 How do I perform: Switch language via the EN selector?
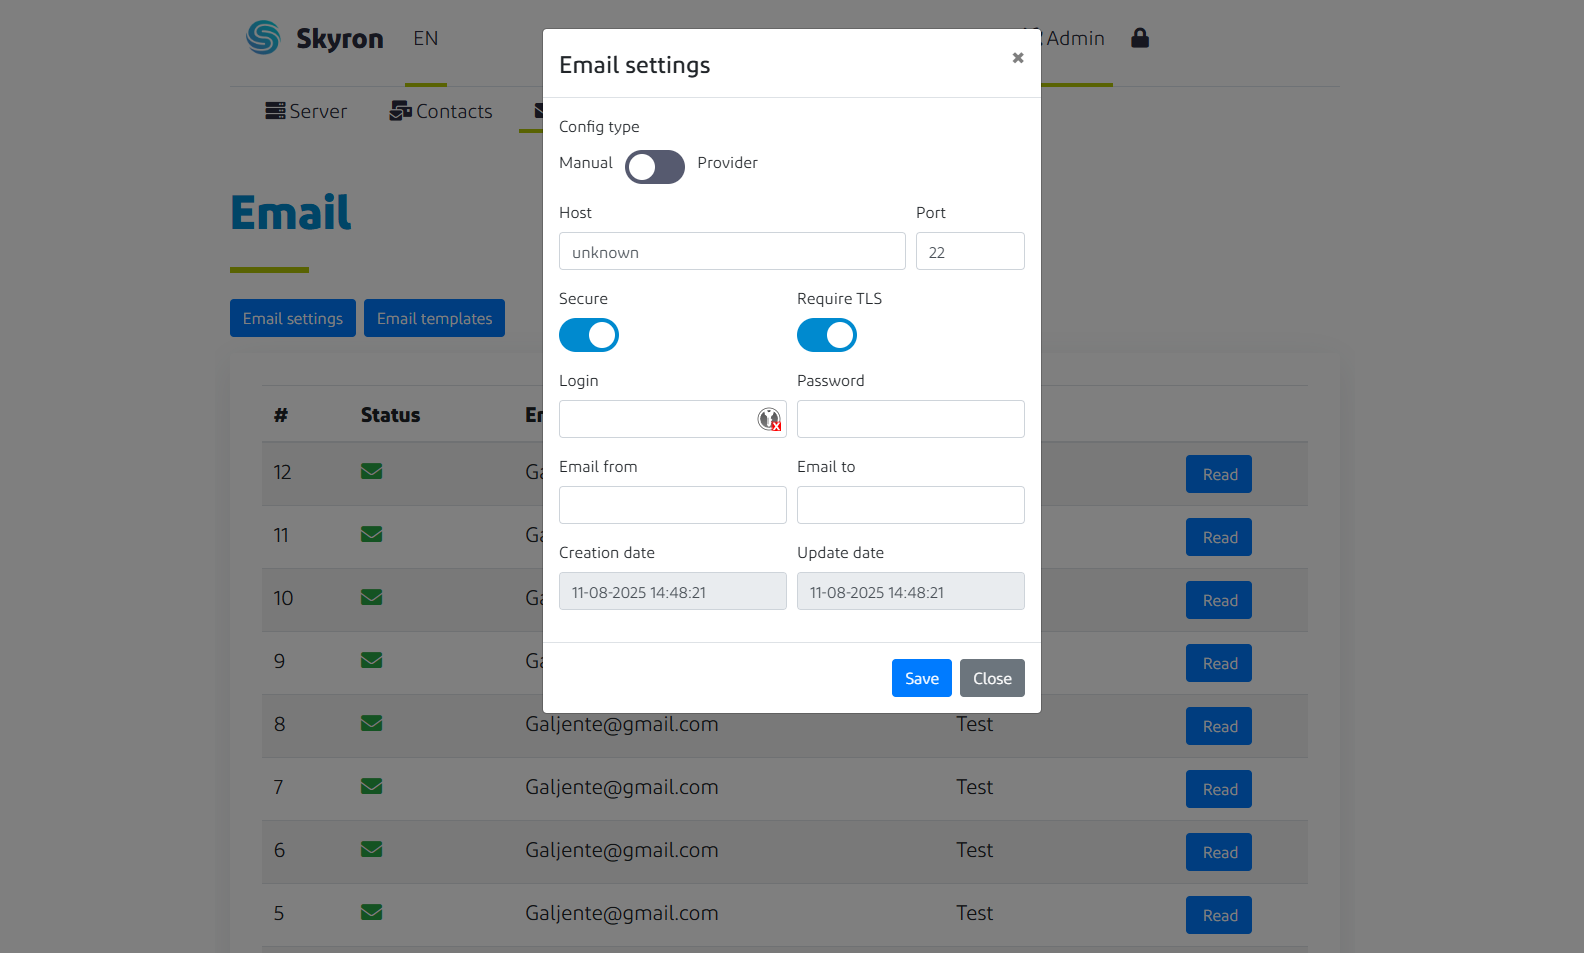click(x=426, y=38)
